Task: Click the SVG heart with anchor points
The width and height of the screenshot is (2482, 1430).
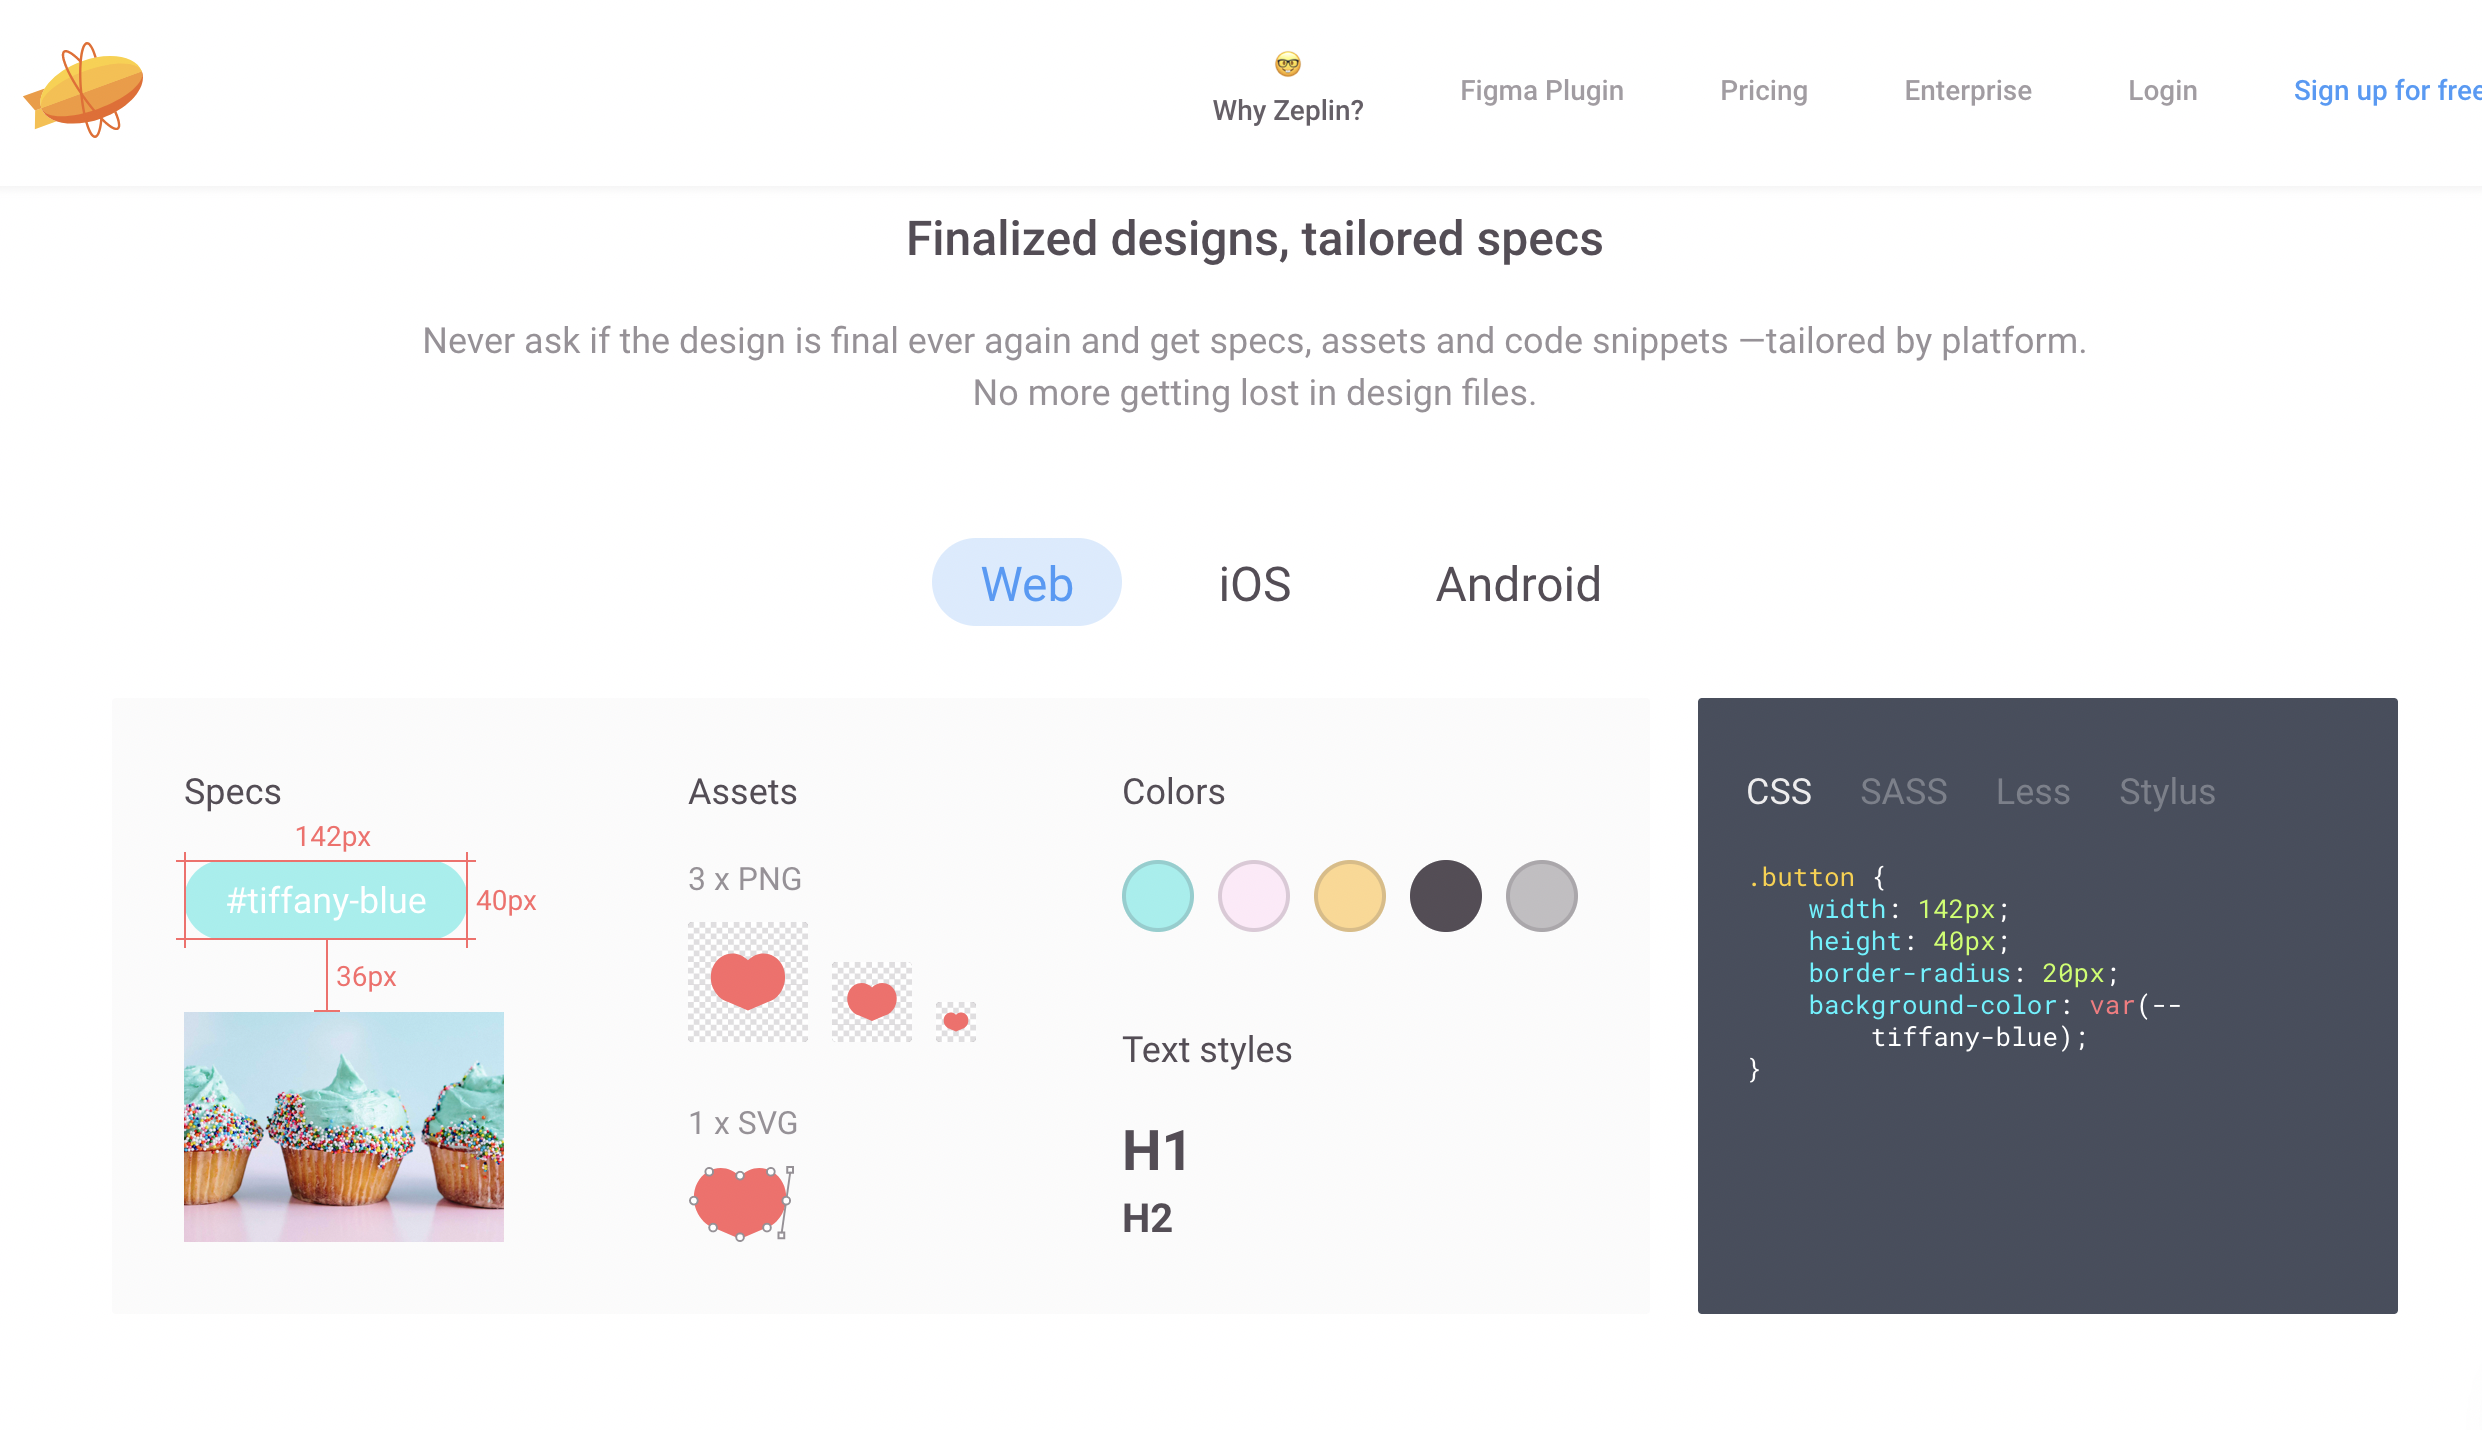Action: tap(742, 1202)
